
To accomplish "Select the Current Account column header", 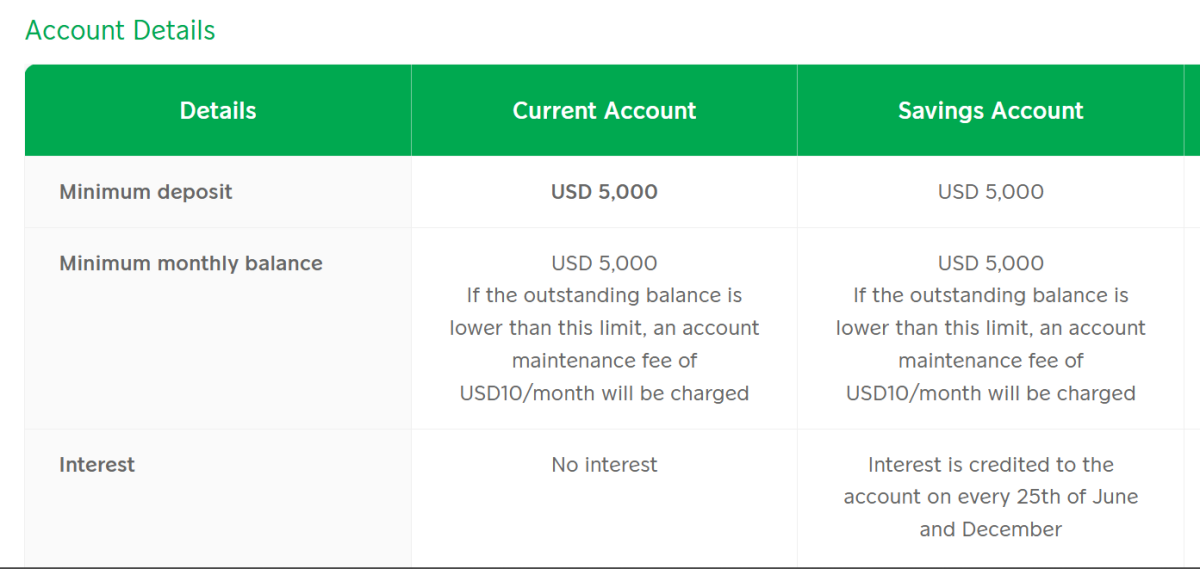I will [604, 111].
